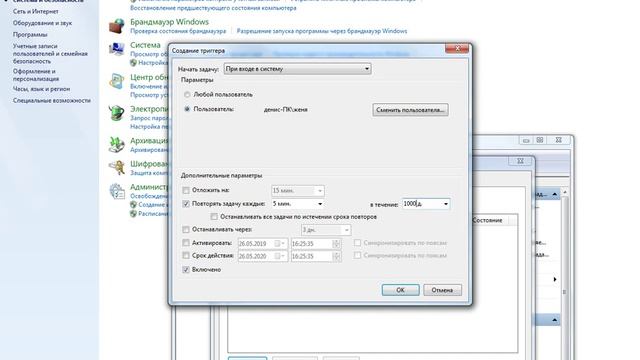Close the background Task Scheduler window

558,140
